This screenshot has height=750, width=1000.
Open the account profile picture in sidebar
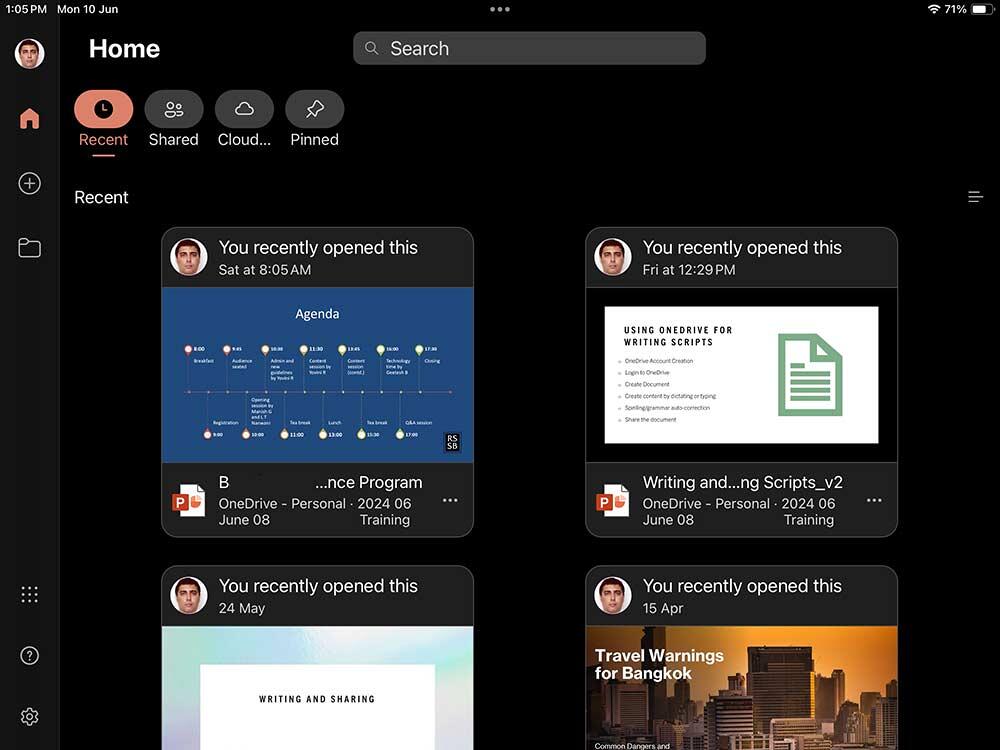pyautogui.click(x=29, y=53)
